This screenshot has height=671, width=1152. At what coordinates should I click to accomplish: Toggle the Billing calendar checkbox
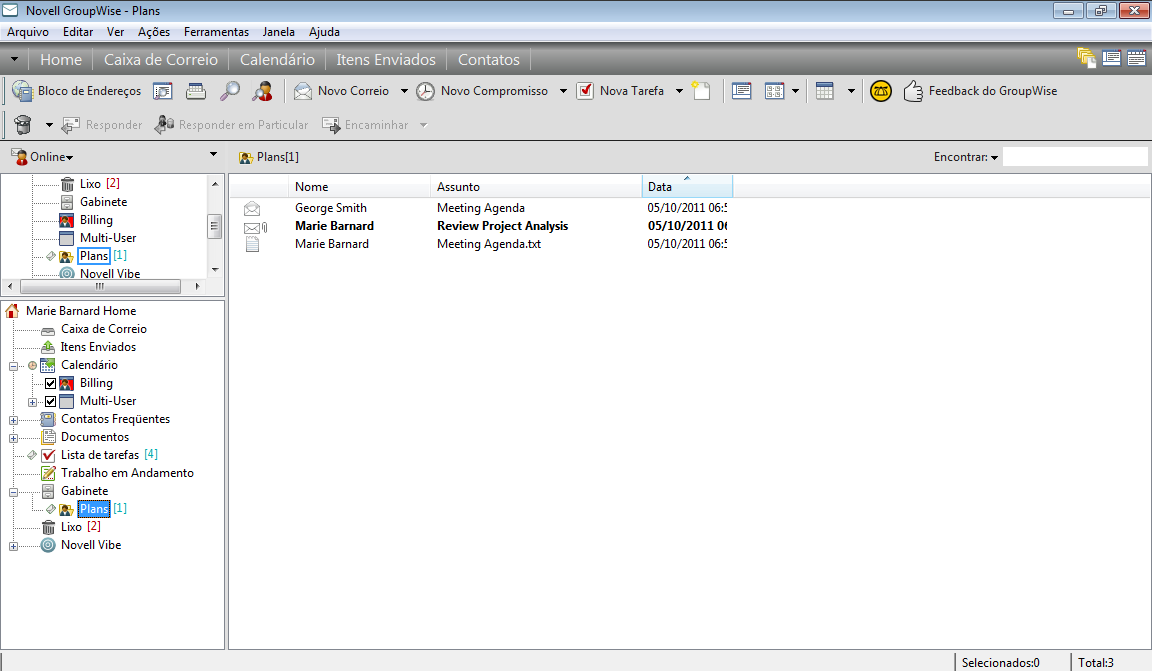point(50,383)
